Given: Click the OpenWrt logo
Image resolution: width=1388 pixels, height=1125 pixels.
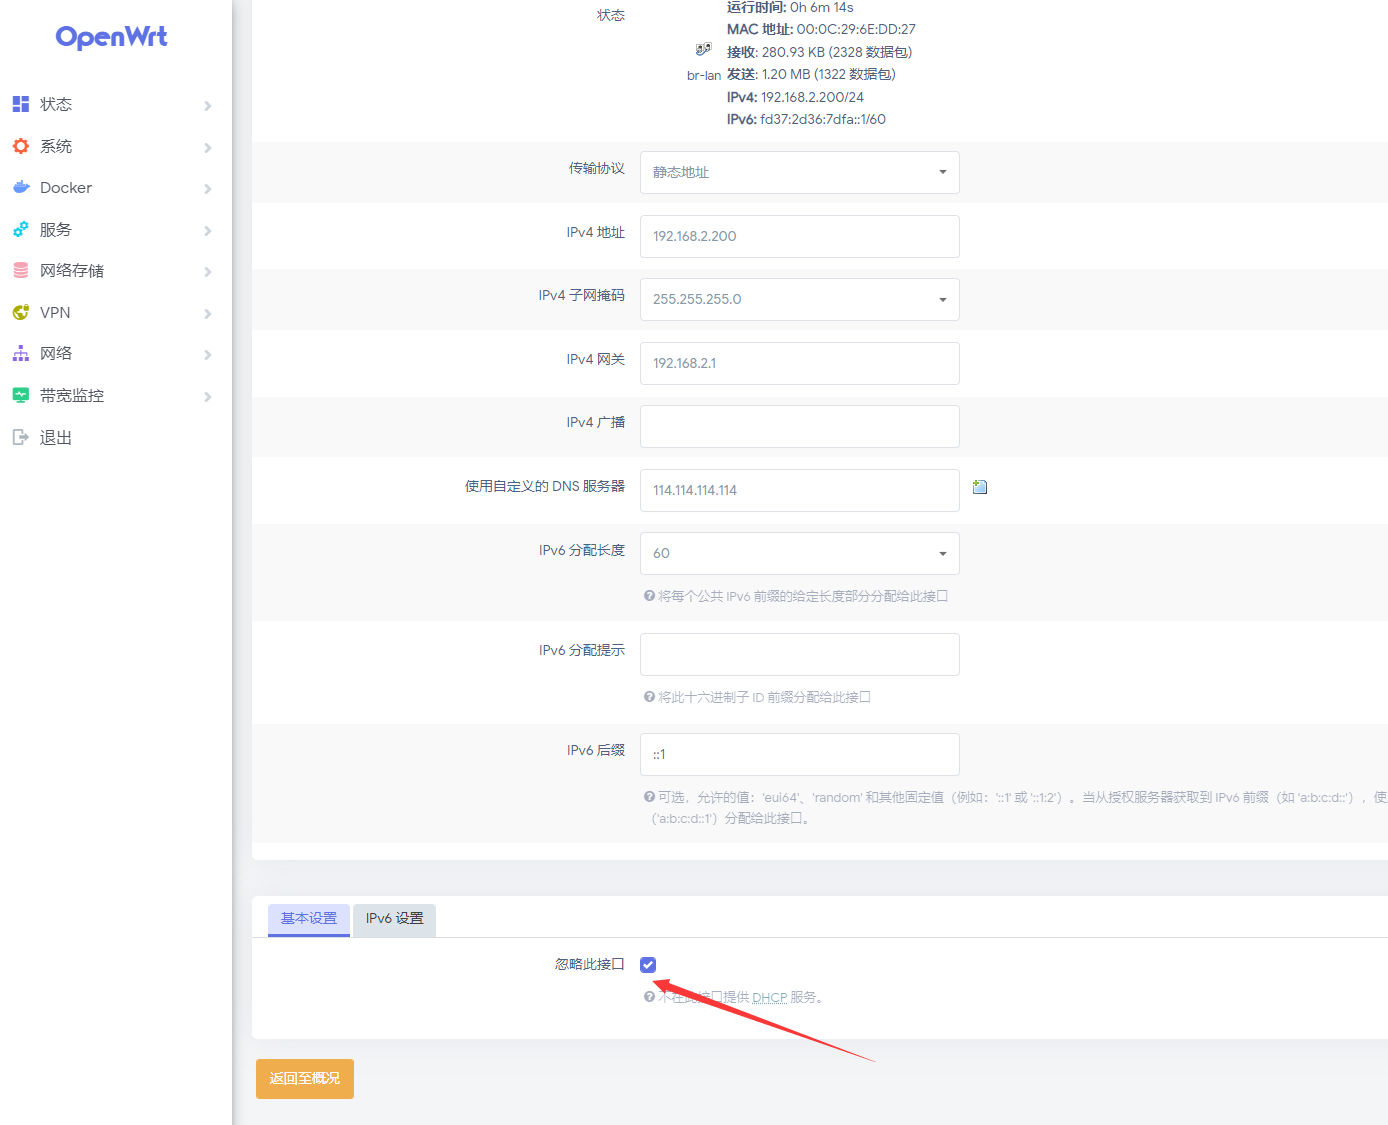Looking at the screenshot, I should click(x=111, y=37).
